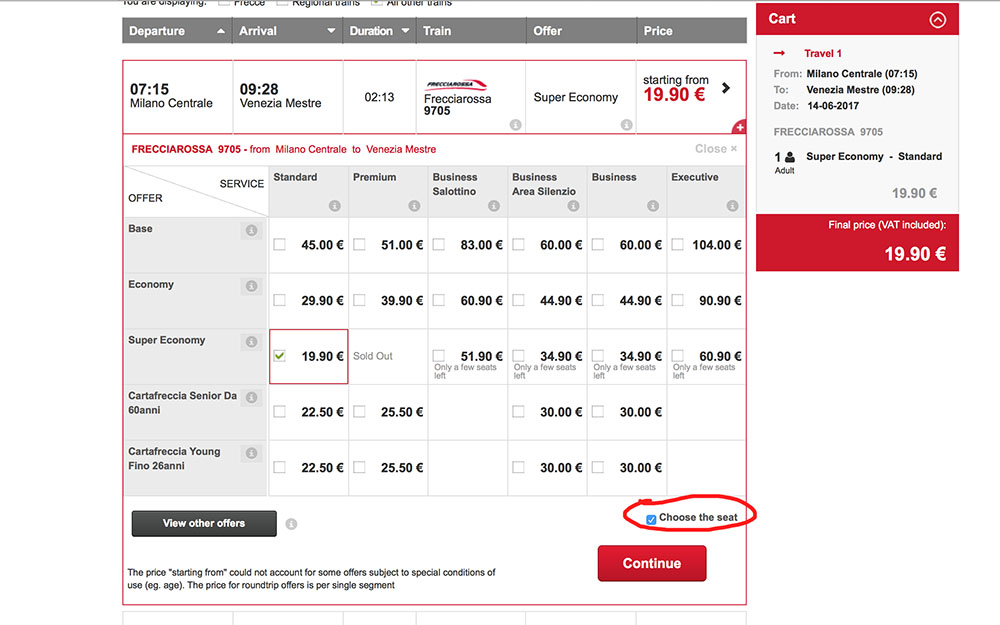Click the Price column header
The image size is (1000, 625).
(x=692, y=31)
